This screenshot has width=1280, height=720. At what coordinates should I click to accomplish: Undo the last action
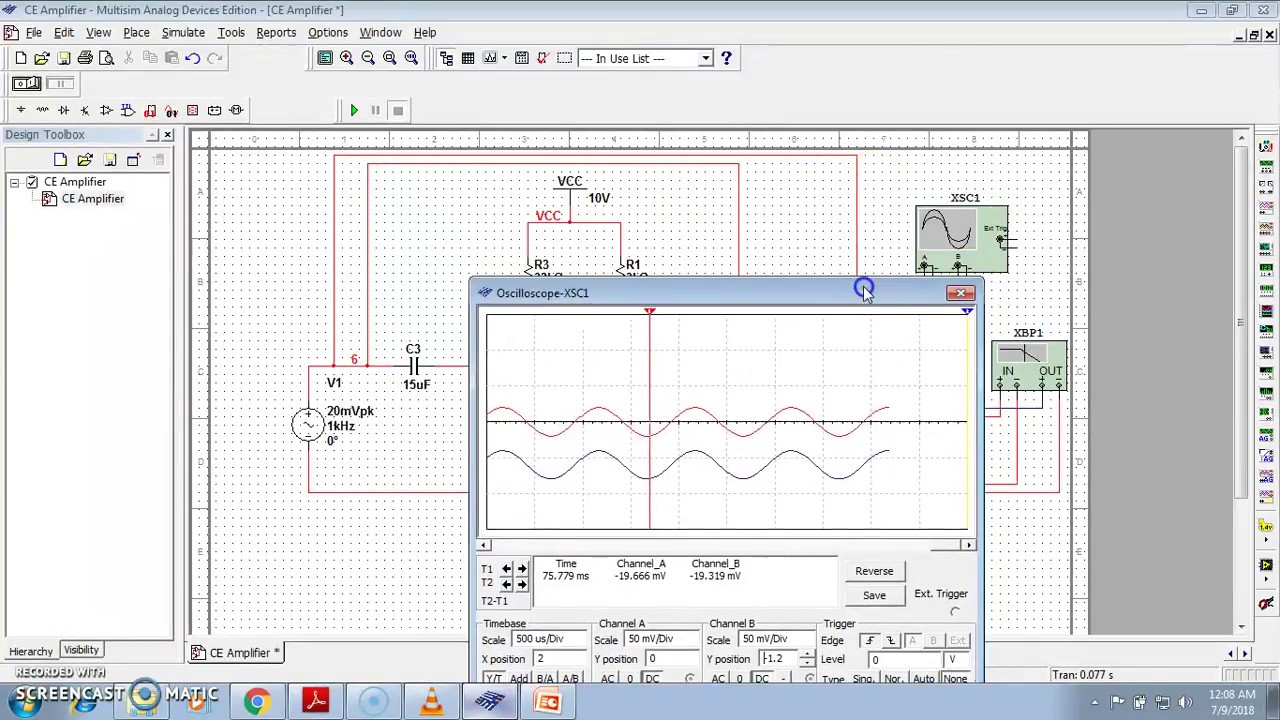coord(193,58)
